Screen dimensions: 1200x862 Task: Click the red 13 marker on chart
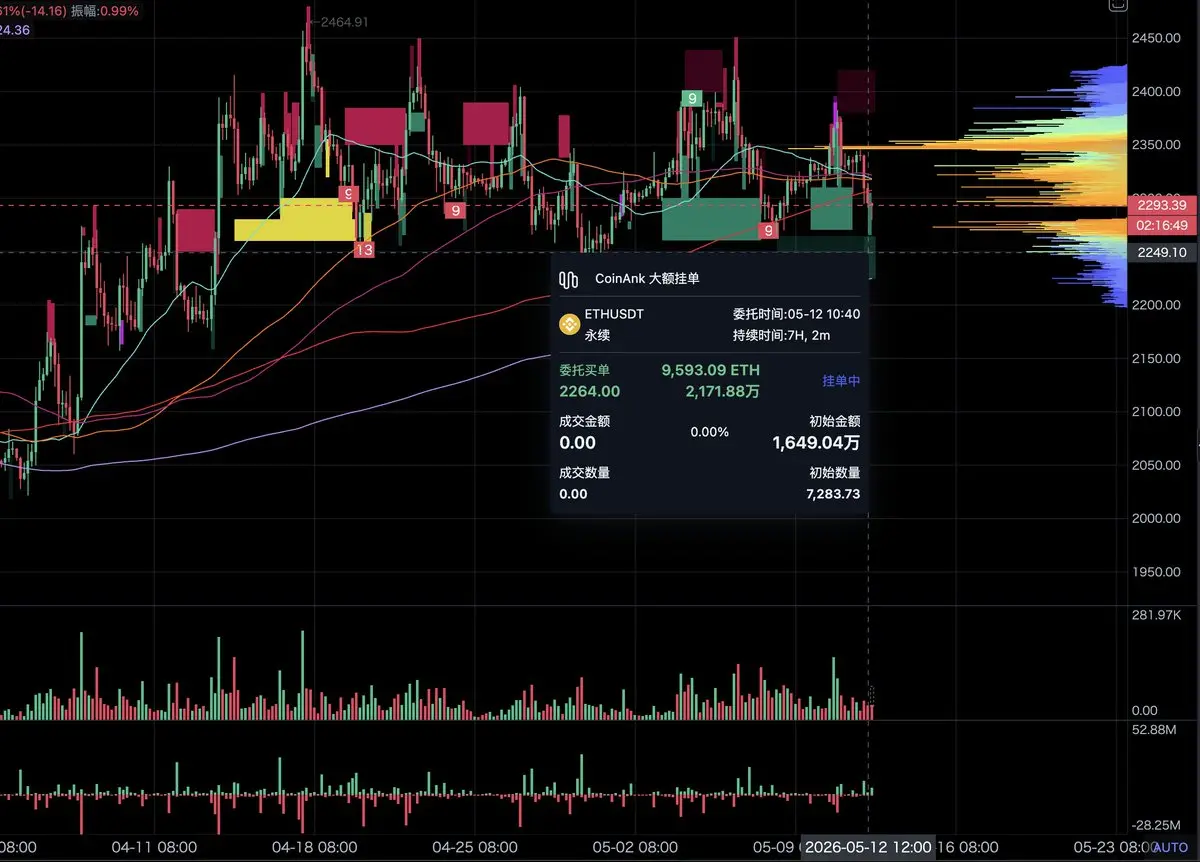click(x=364, y=250)
